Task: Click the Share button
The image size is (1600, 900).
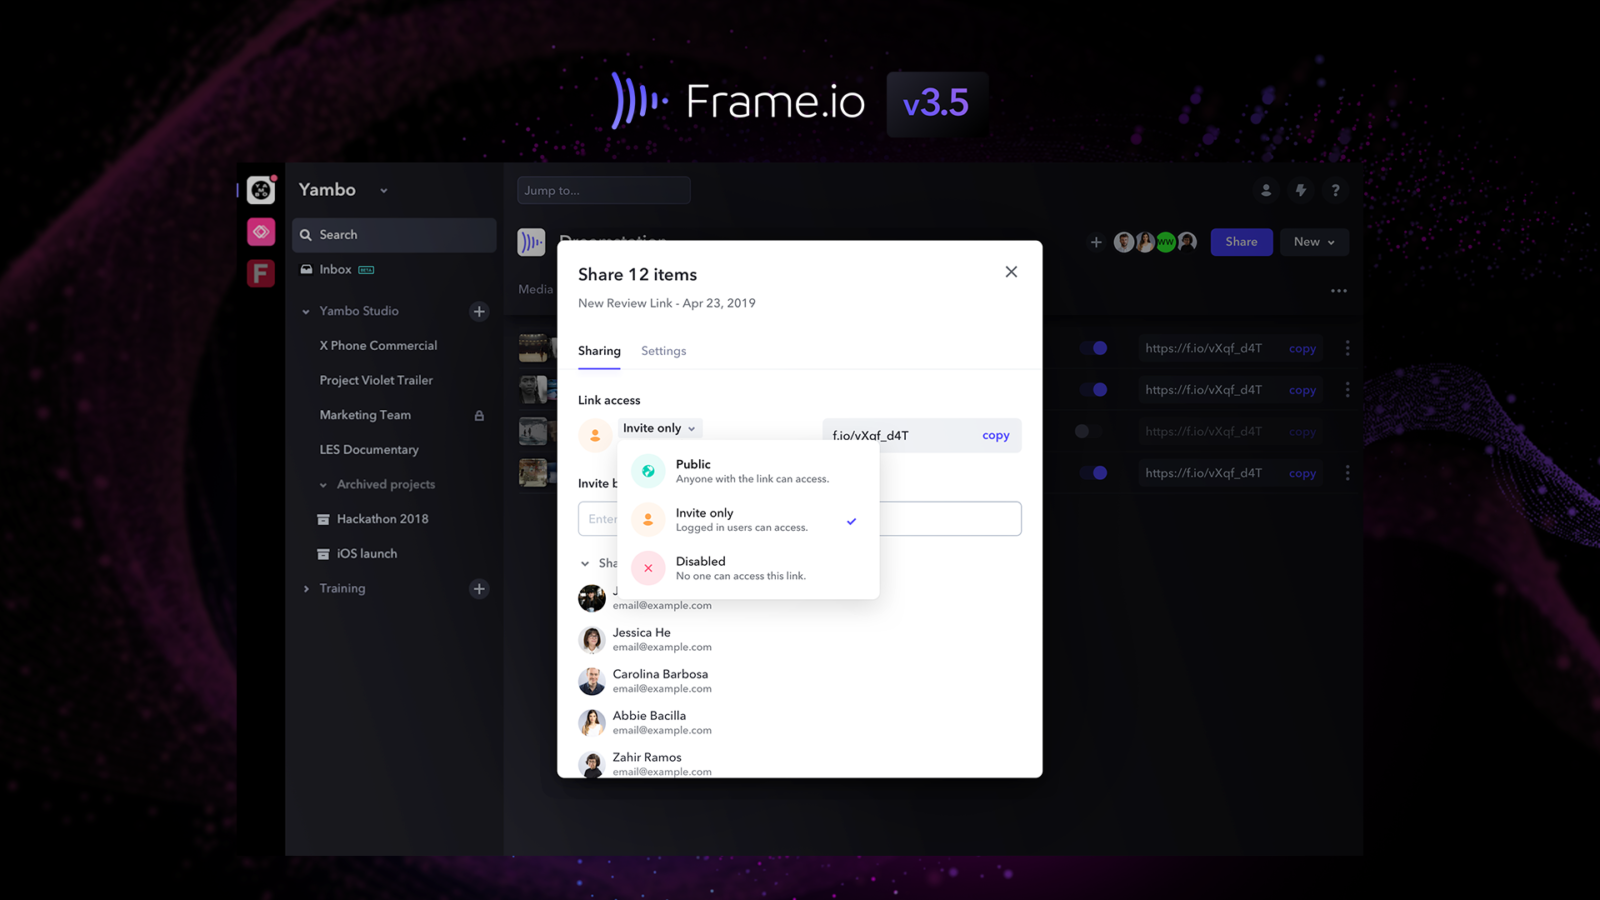Action: [x=1241, y=241]
